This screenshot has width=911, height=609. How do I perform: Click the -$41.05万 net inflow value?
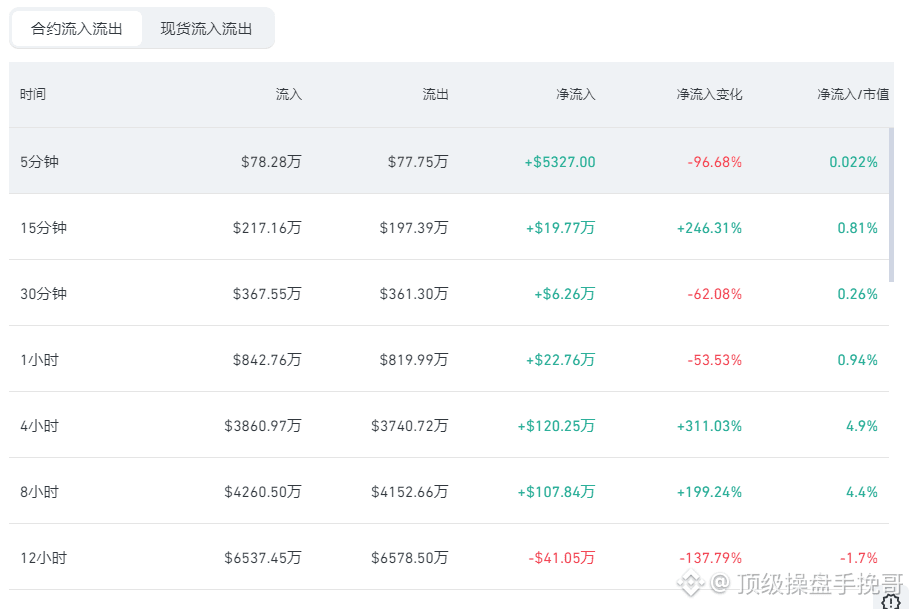click(x=561, y=558)
